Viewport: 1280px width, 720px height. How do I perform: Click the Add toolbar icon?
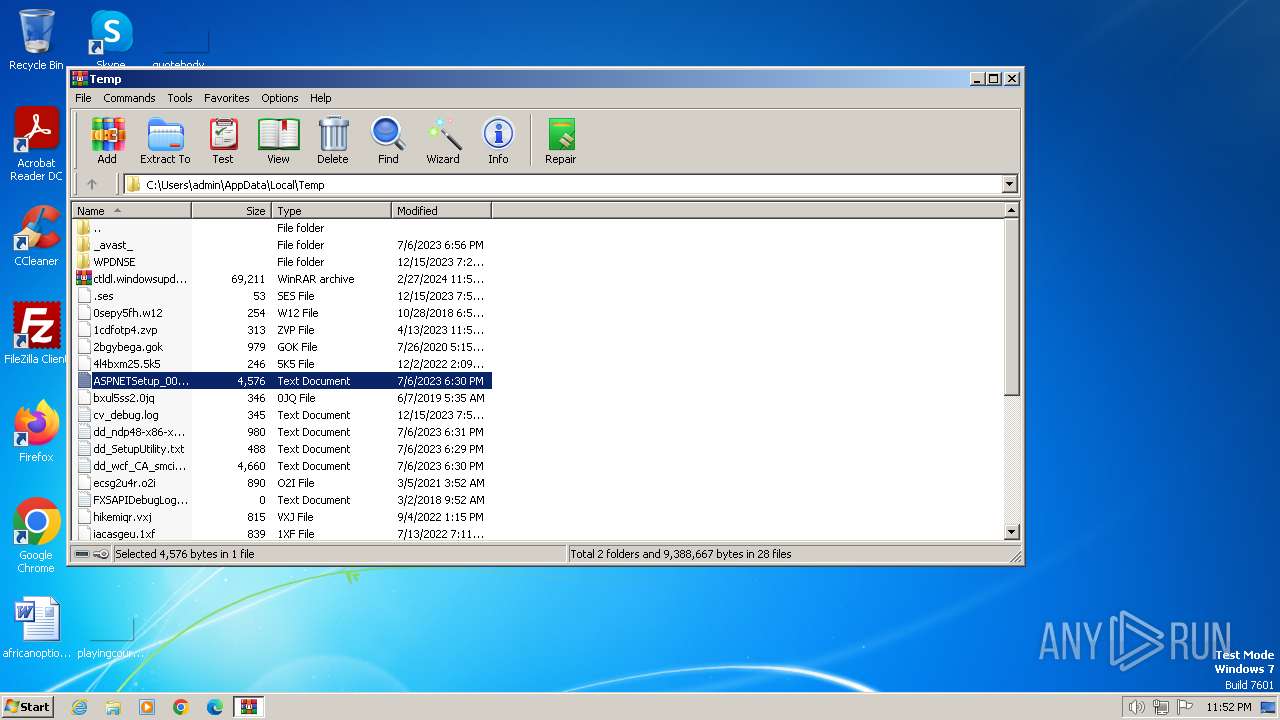pos(107,140)
